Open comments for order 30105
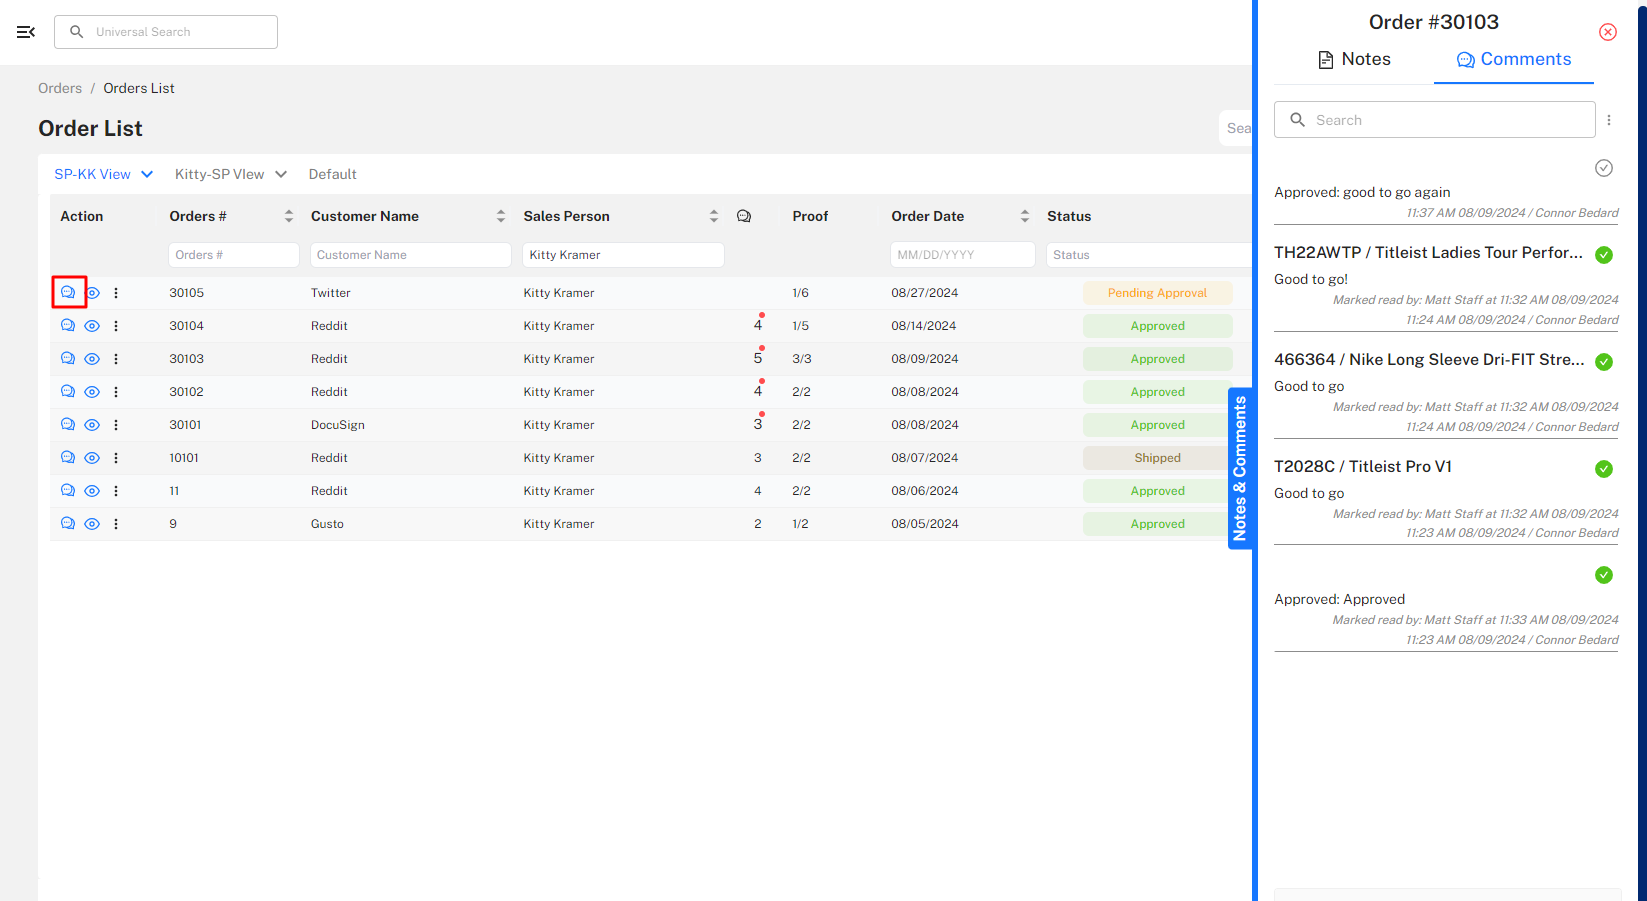The height and width of the screenshot is (901, 1647). pyautogui.click(x=68, y=293)
